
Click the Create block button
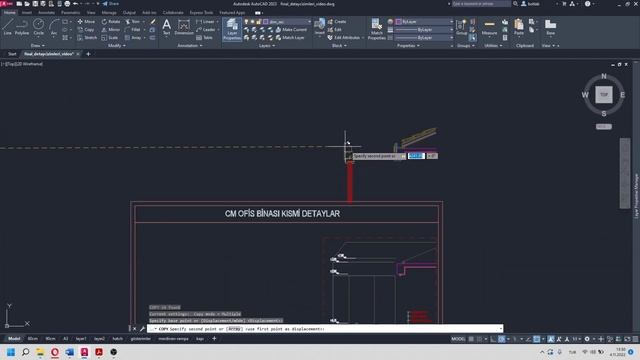pyautogui.click(x=337, y=21)
